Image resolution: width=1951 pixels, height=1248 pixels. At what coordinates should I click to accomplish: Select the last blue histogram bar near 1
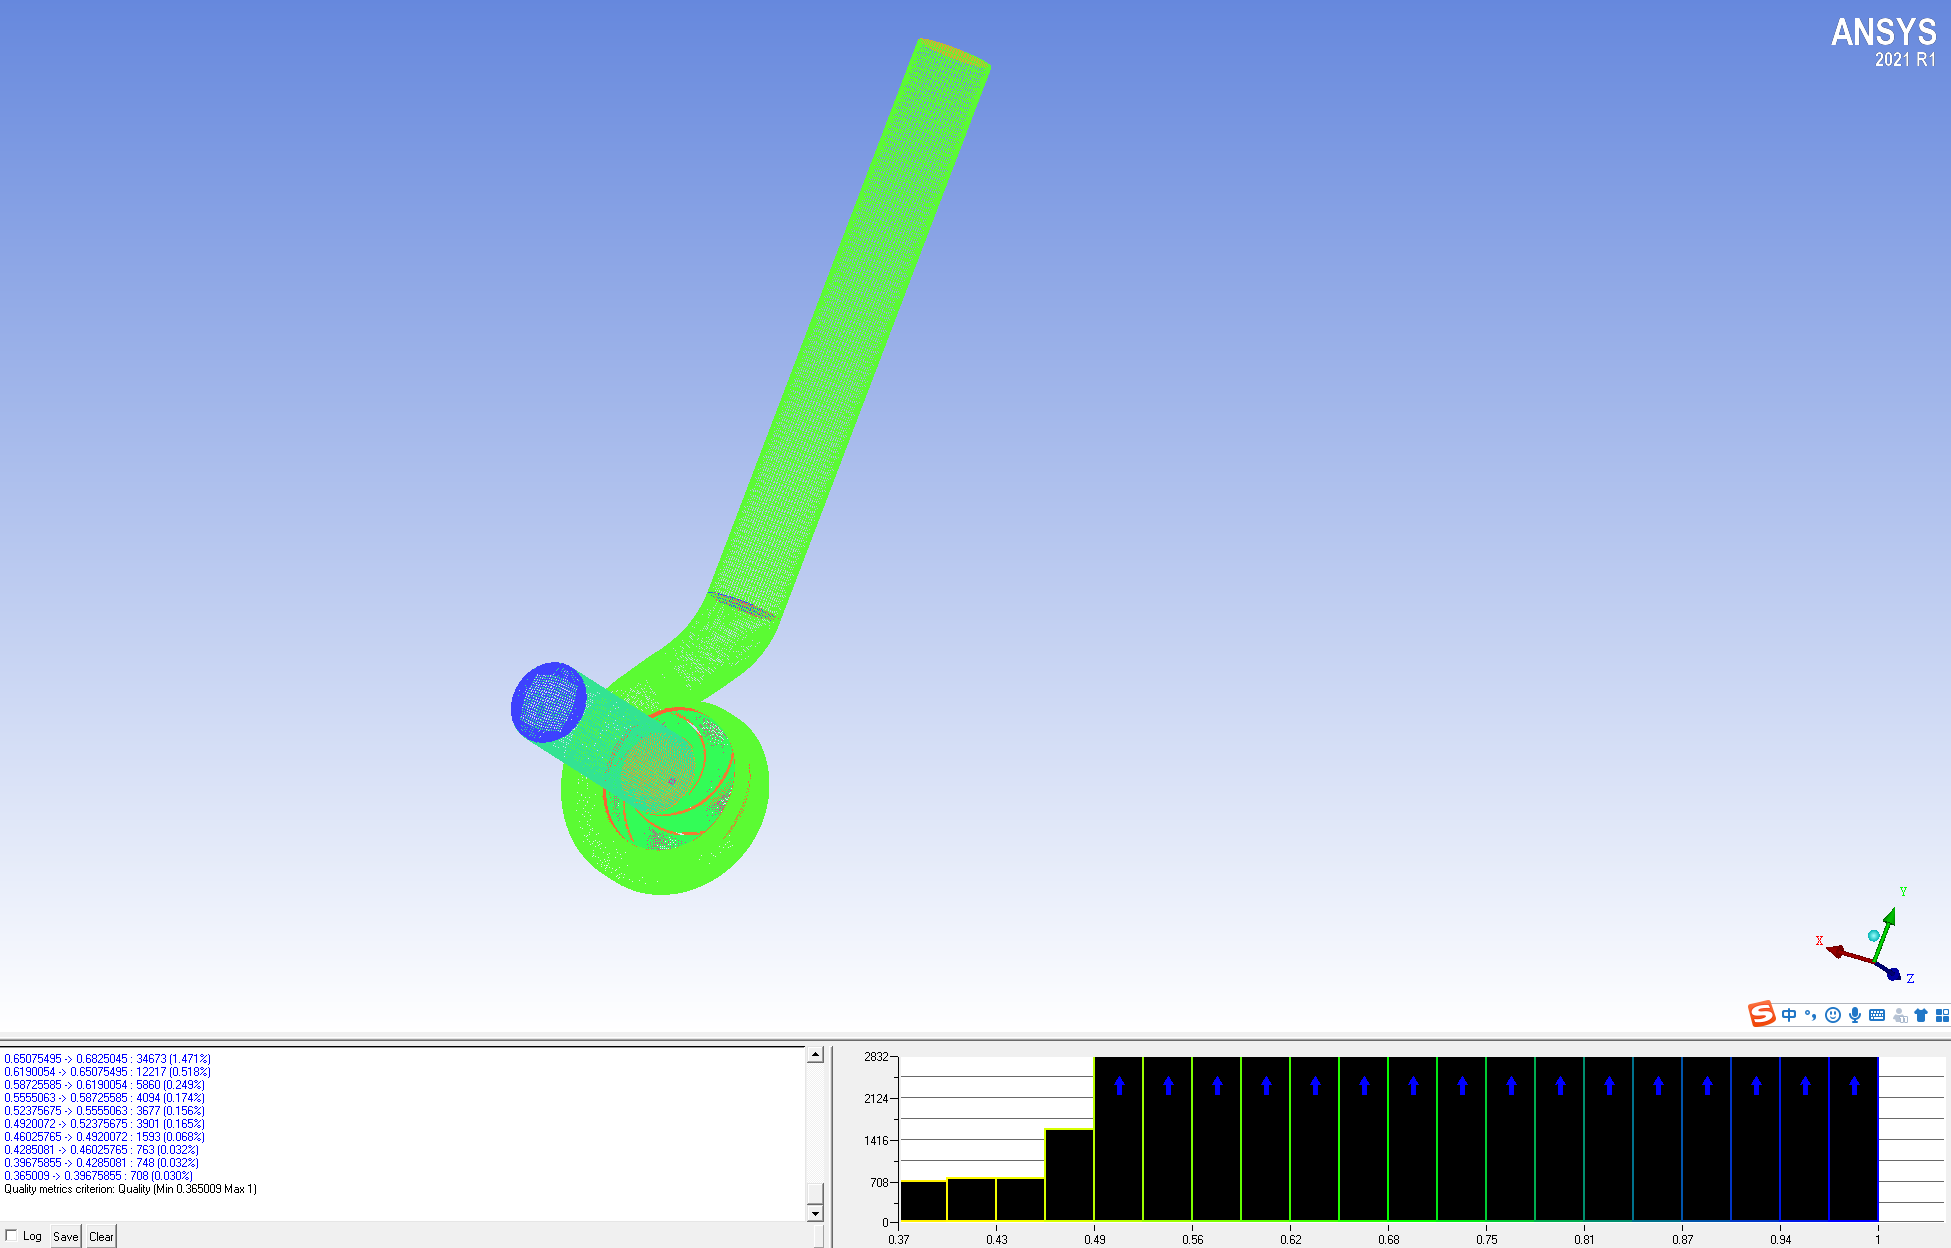click(1853, 1140)
